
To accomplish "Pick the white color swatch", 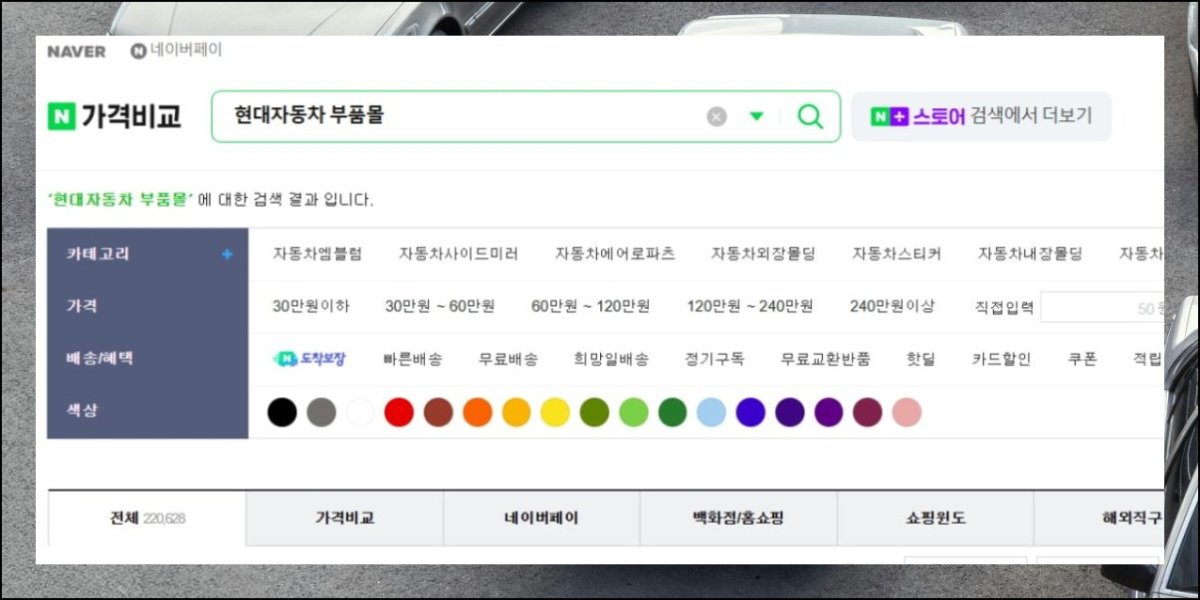I will pyautogui.click(x=360, y=412).
